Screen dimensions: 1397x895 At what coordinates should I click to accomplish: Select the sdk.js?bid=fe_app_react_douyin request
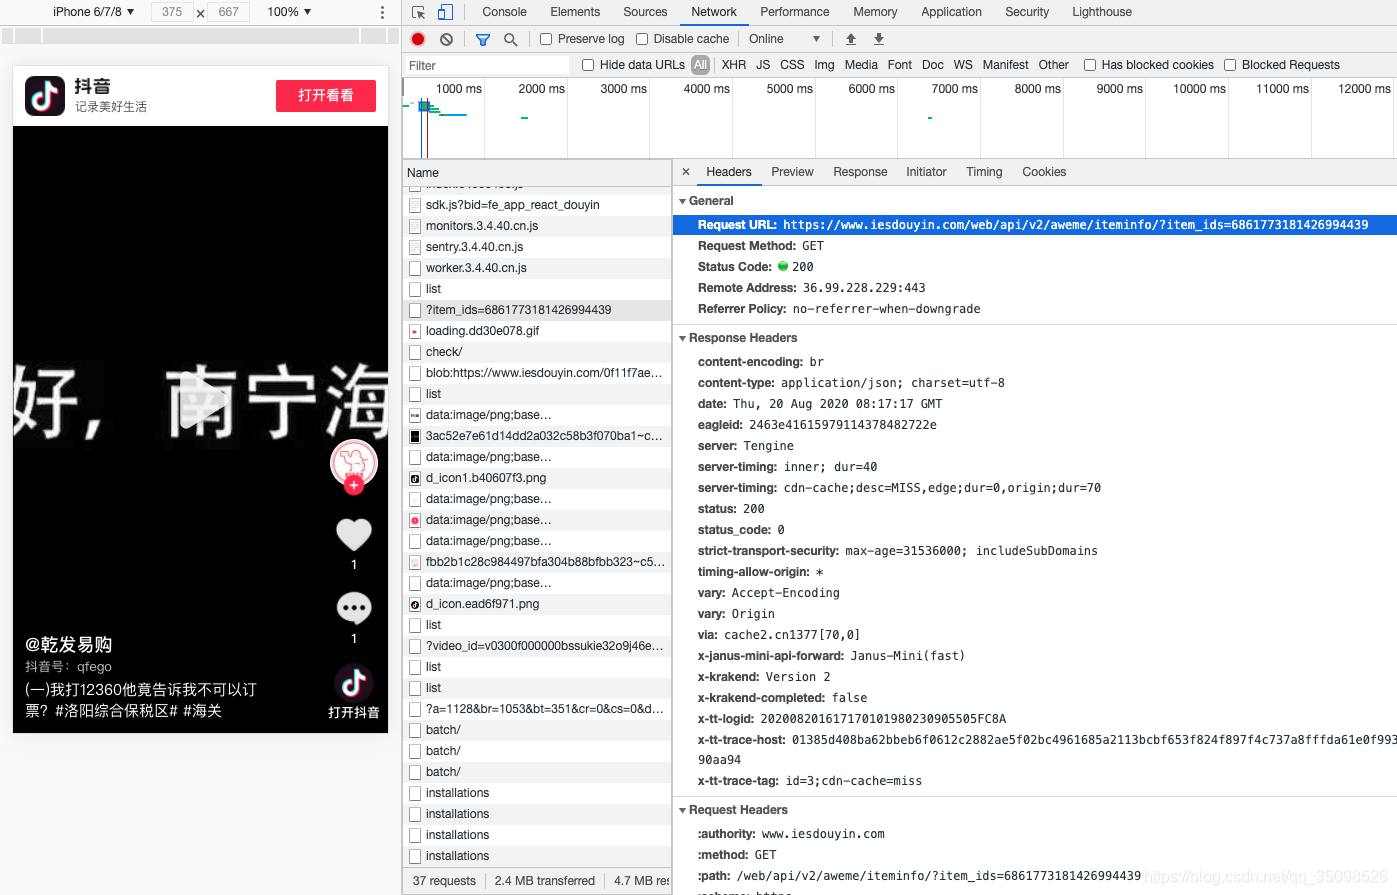coord(537,205)
